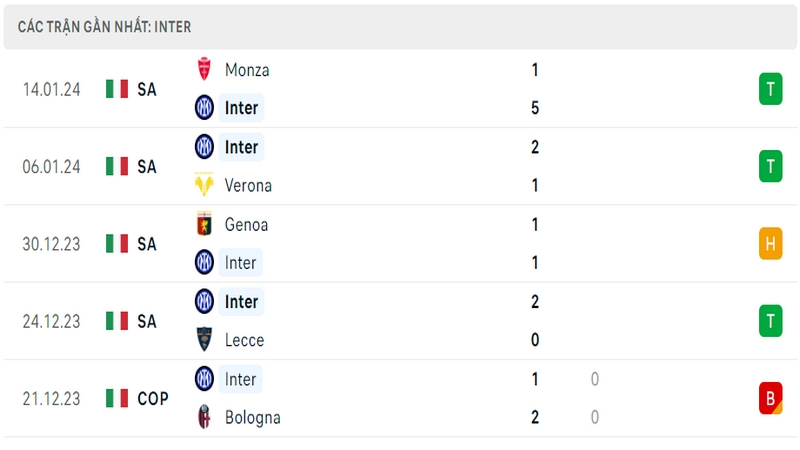The height and width of the screenshot is (450, 800).
Task: Select the Genoa team name
Action: click(246, 224)
